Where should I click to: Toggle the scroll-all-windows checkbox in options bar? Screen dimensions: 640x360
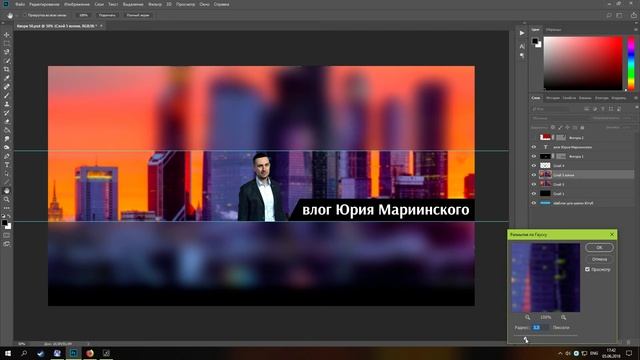[x=24, y=16]
